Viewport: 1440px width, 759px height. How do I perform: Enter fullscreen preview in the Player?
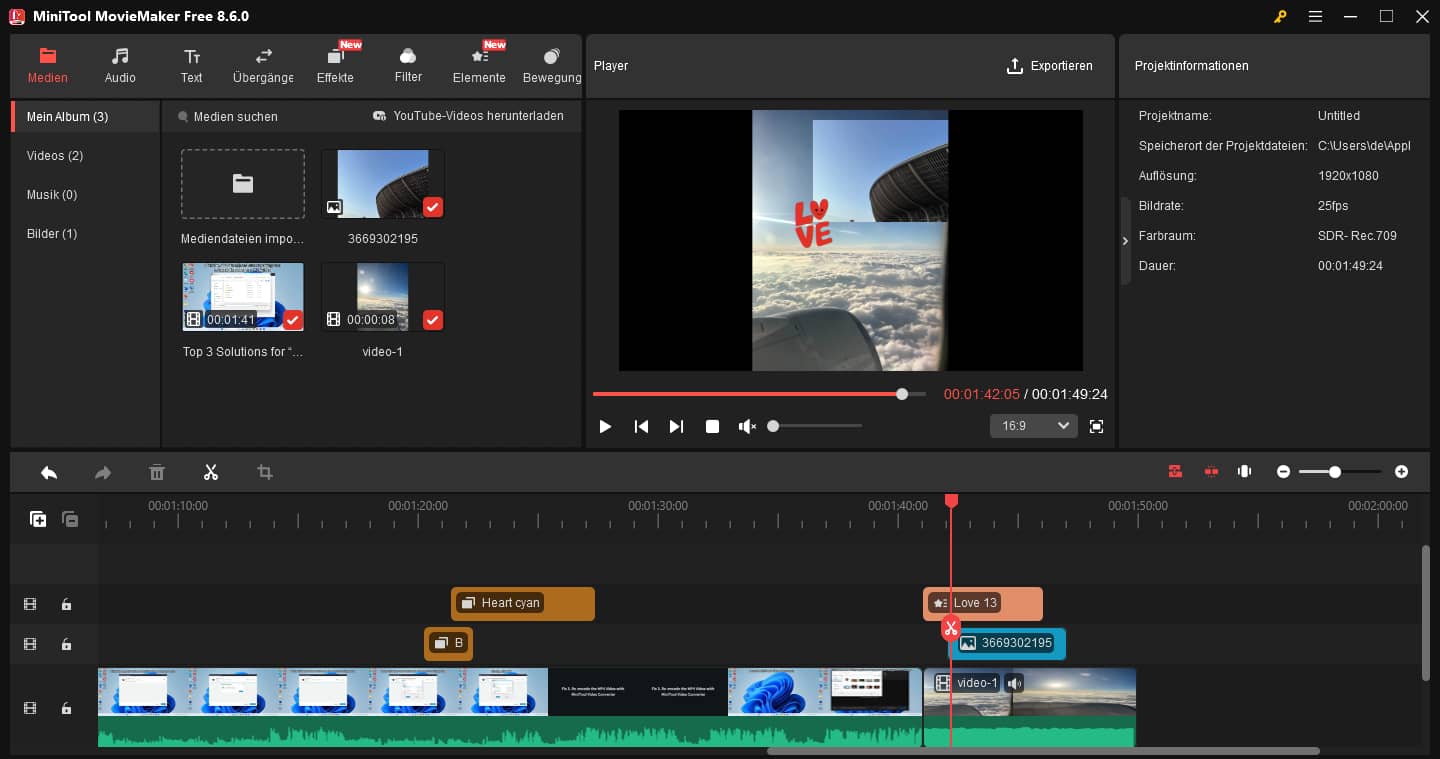click(x=1096, y=425)
